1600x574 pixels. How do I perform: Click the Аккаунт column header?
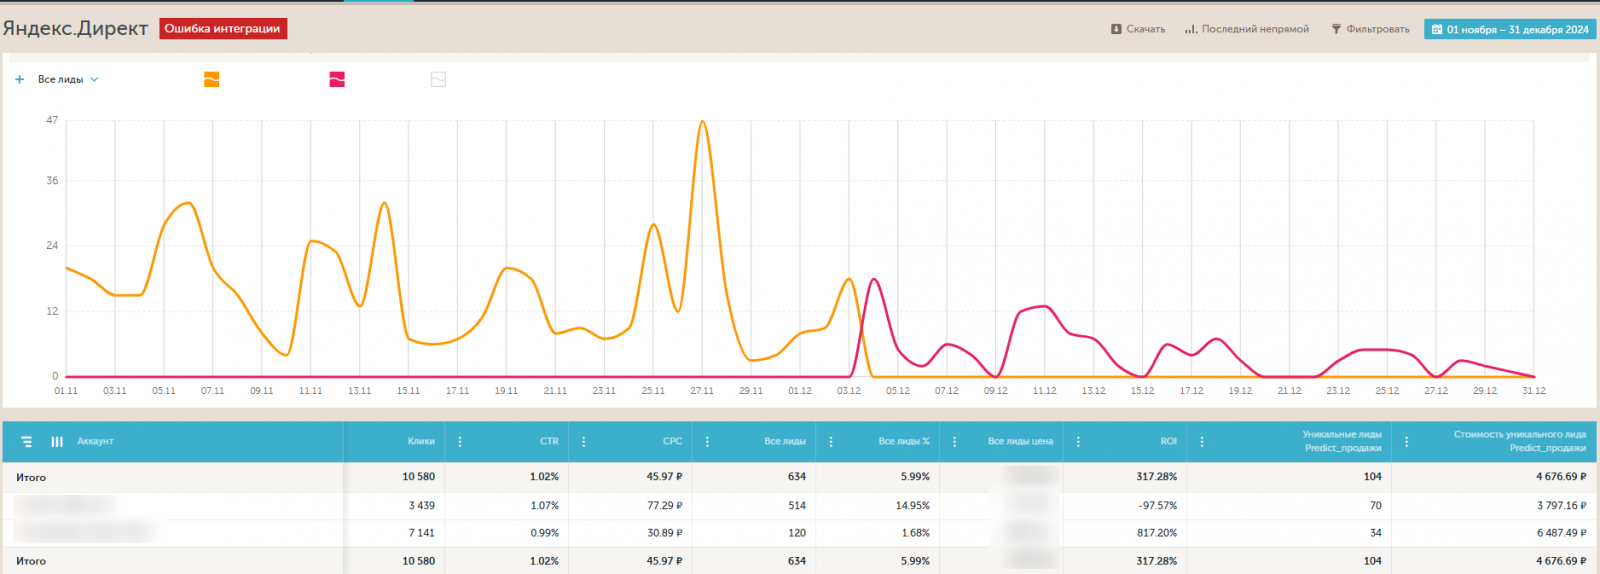(96, 441)
